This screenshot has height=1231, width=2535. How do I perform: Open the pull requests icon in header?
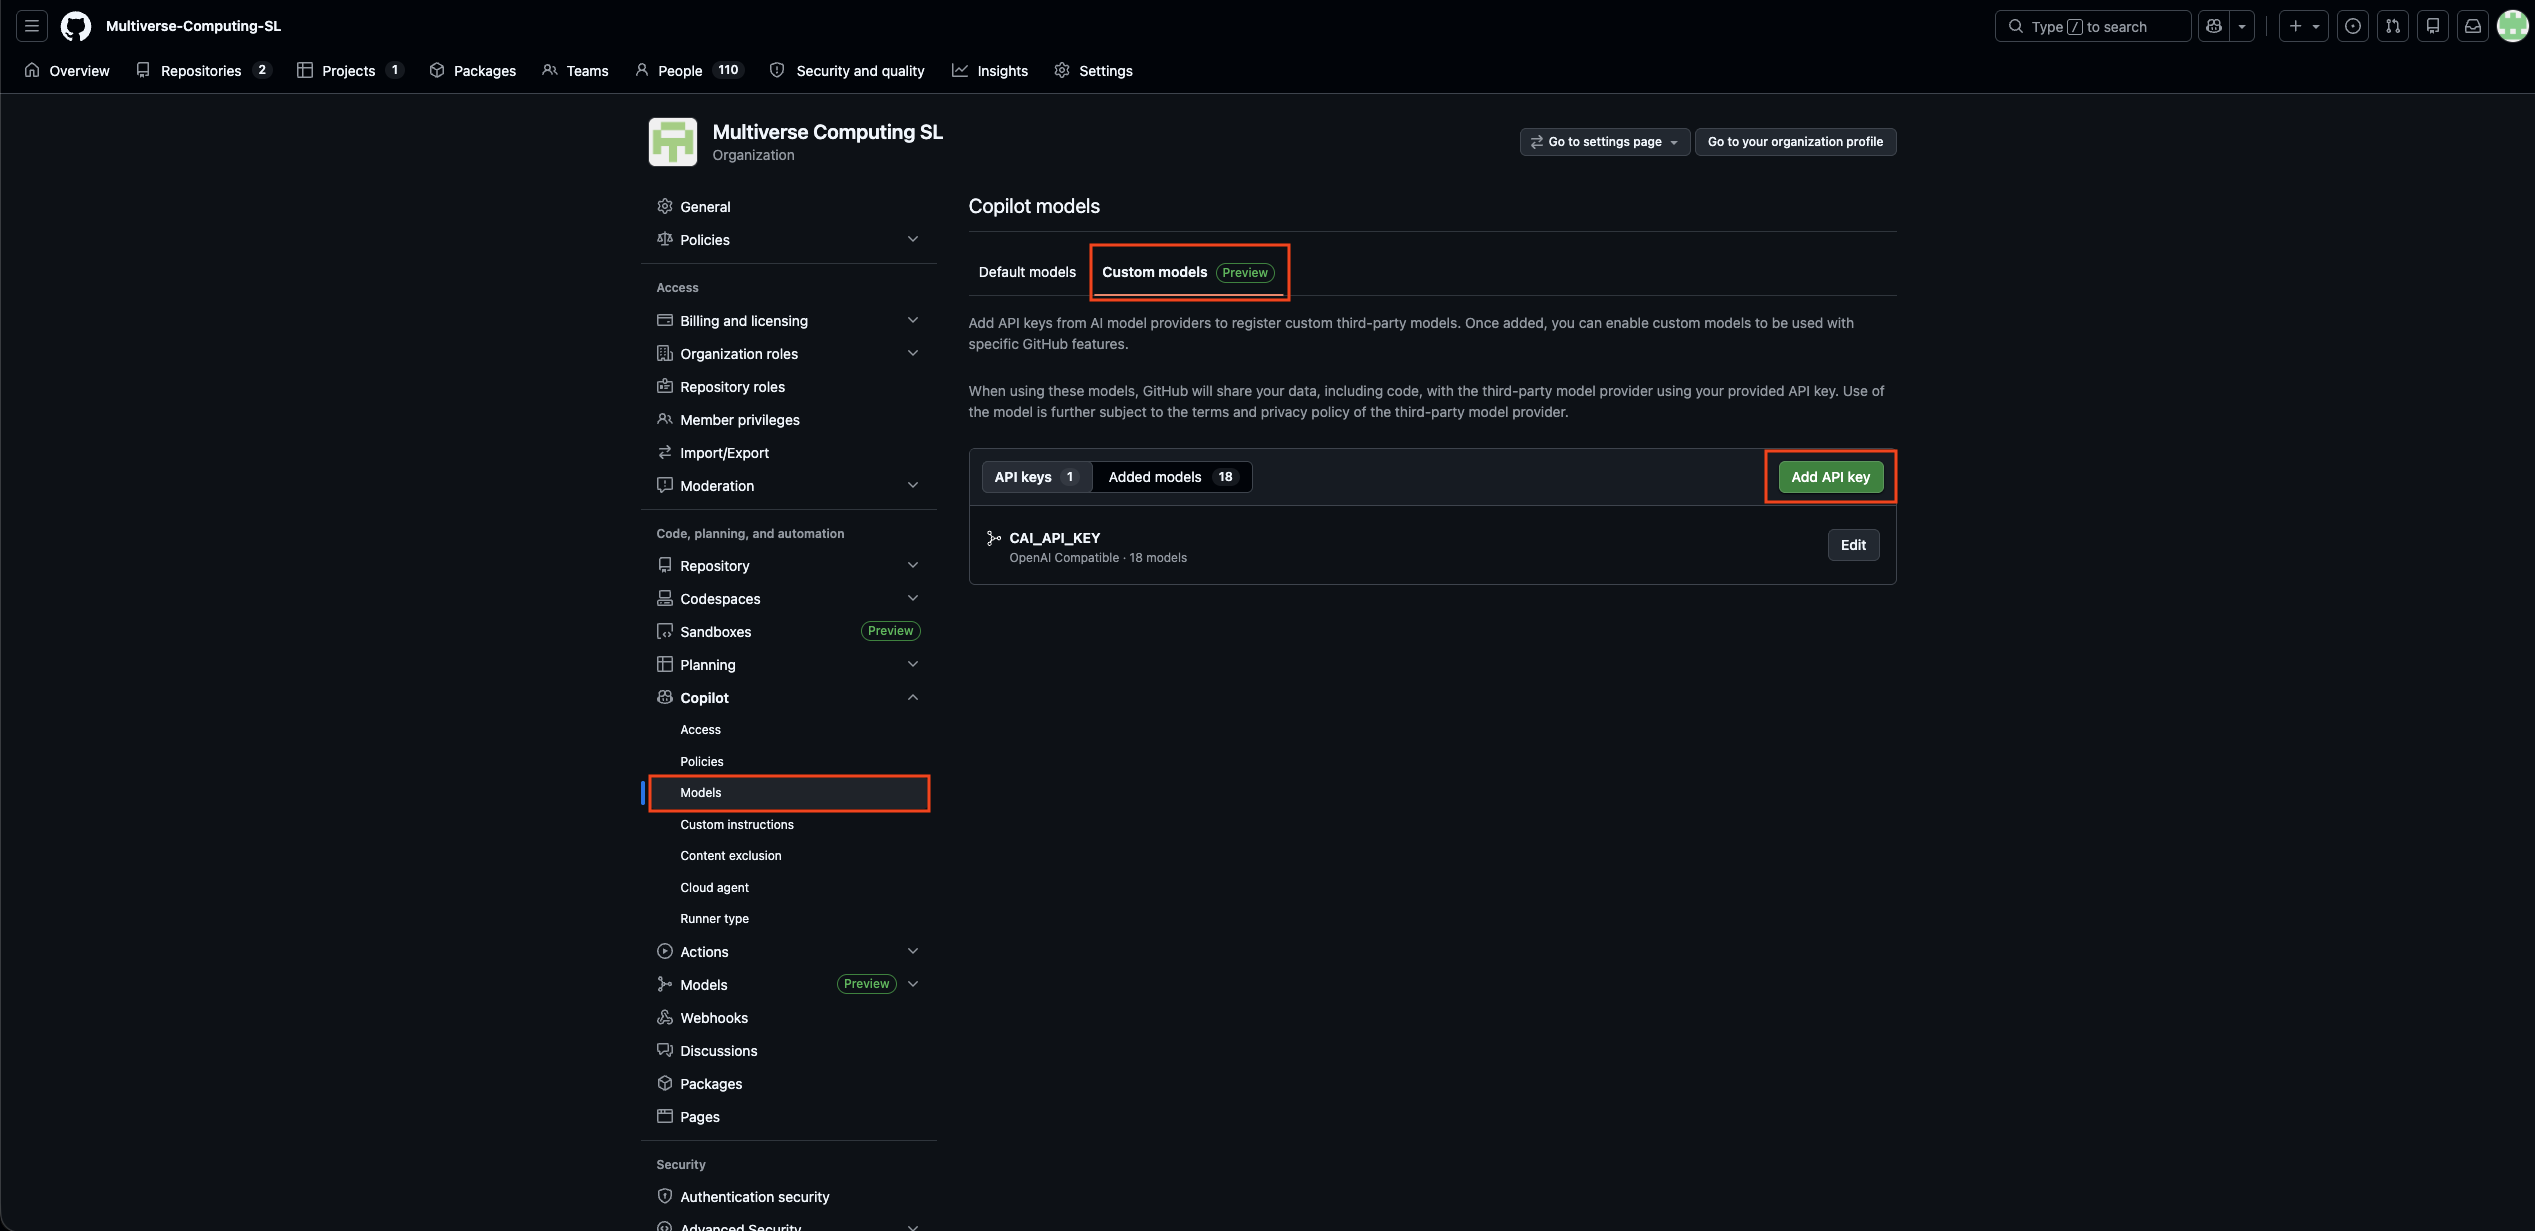[x=2393, y=26]
